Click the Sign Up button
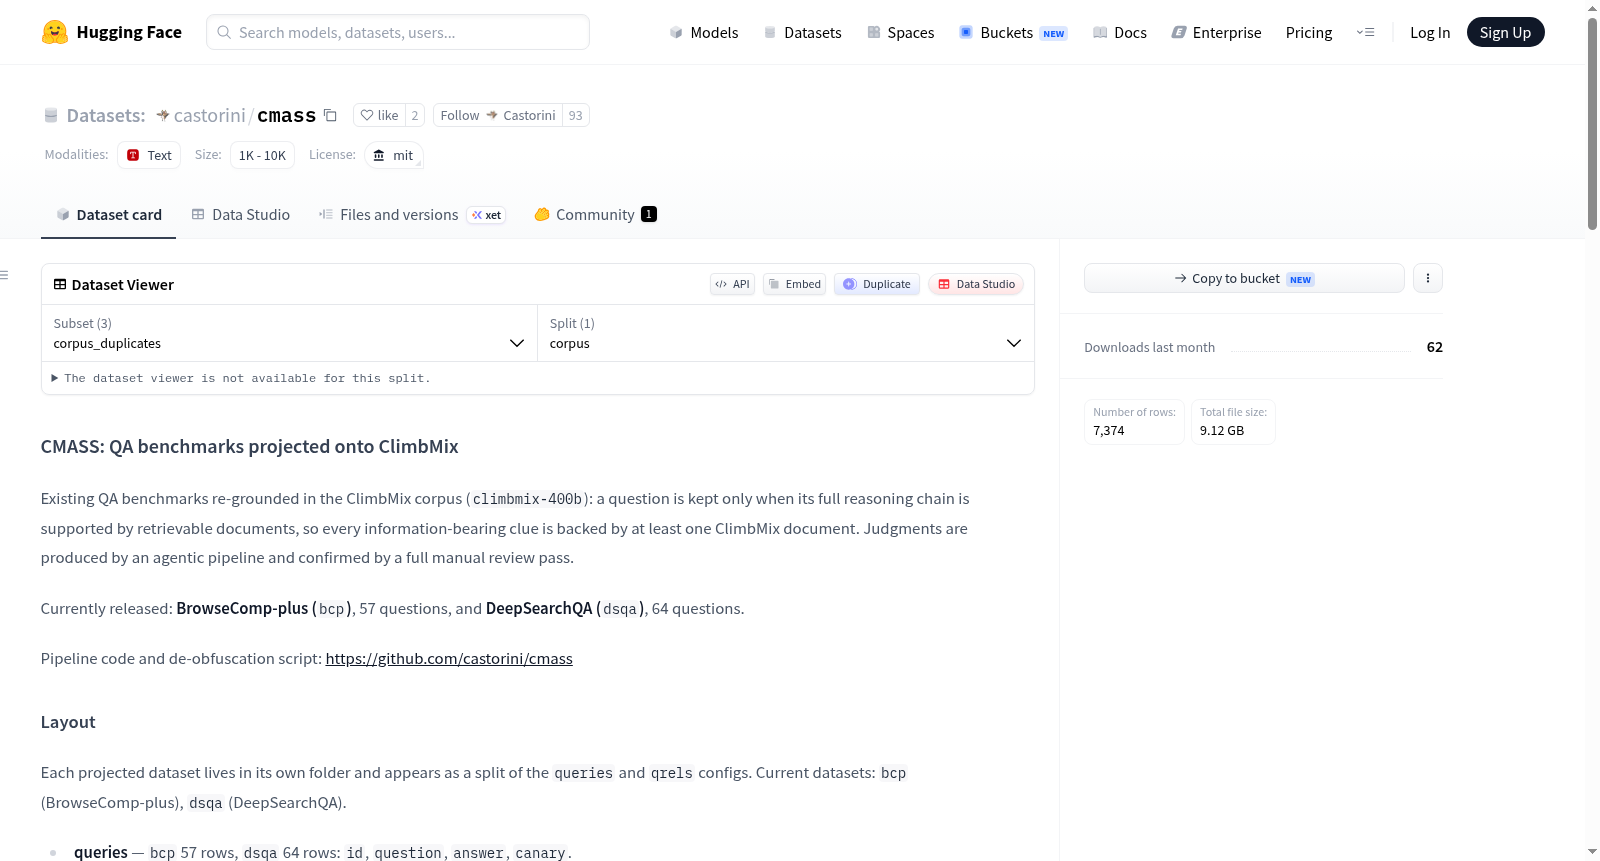The height and width of the screenshot is (861, 1600). (1505, 32)
